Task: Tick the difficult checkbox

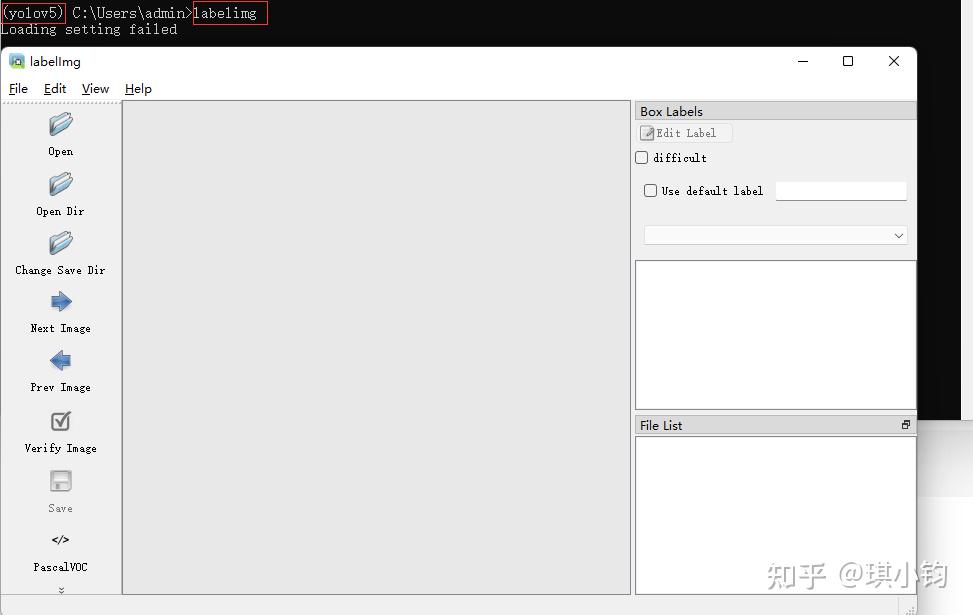Action: 642,158
